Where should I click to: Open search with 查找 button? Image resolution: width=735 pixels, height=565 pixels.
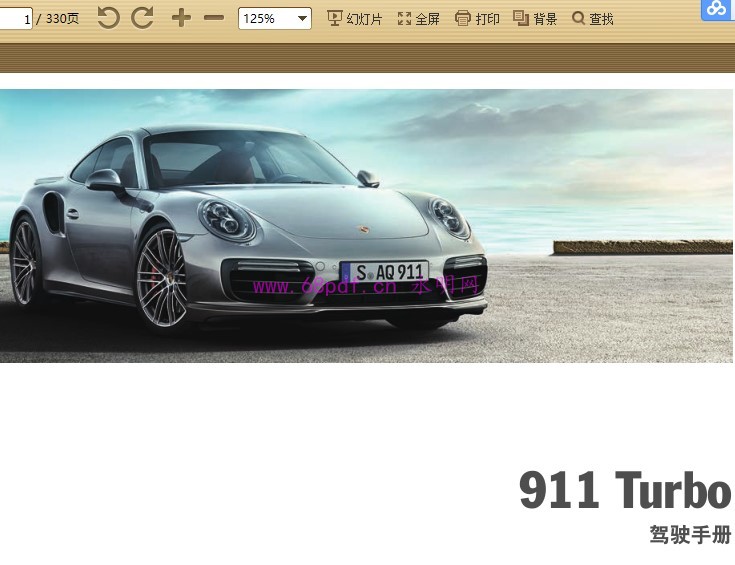592,19
